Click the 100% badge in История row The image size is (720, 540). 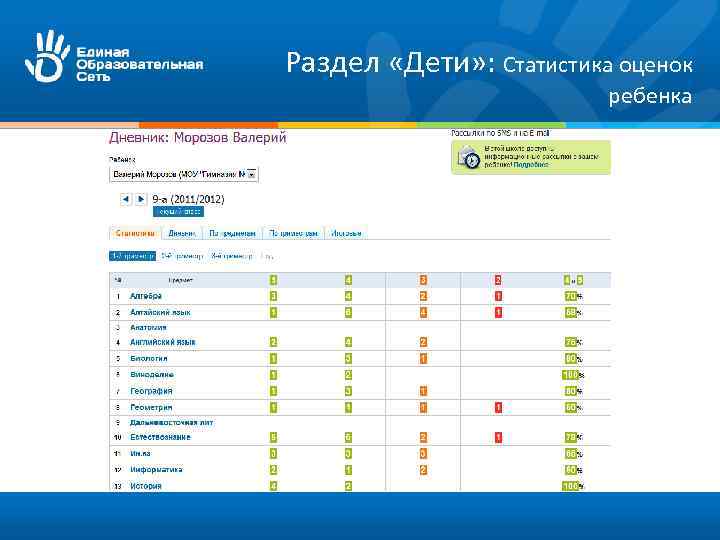pyautogui.click(x=570, y=486)
